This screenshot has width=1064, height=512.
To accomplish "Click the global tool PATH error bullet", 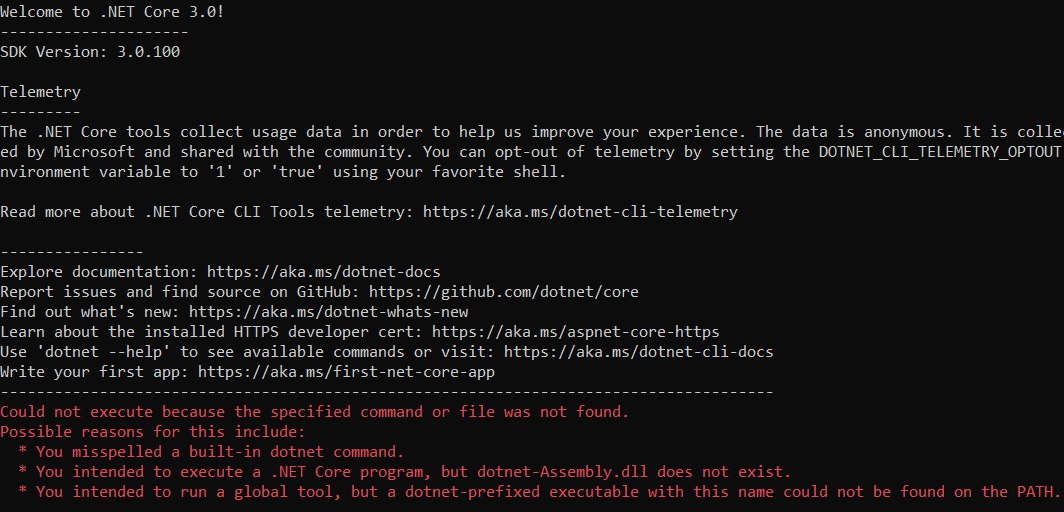I will [x=539, y=492].
